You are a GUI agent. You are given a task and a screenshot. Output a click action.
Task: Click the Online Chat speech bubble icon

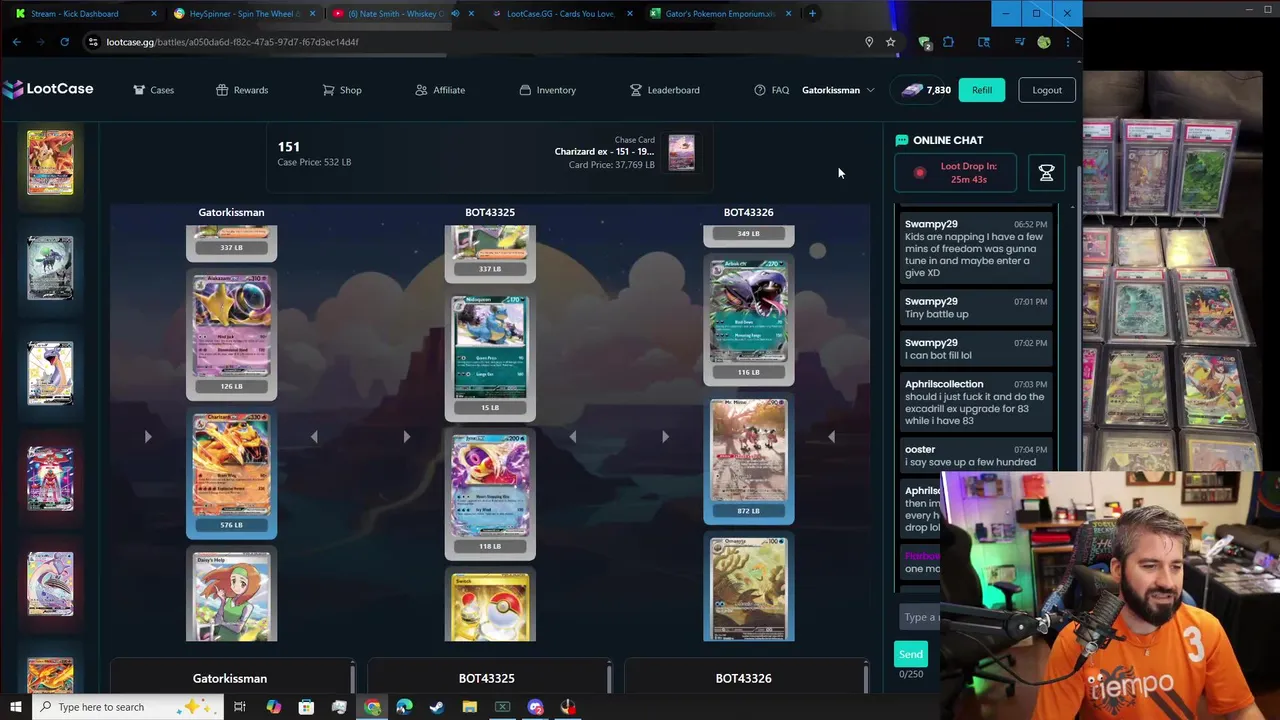pos(901,140)
